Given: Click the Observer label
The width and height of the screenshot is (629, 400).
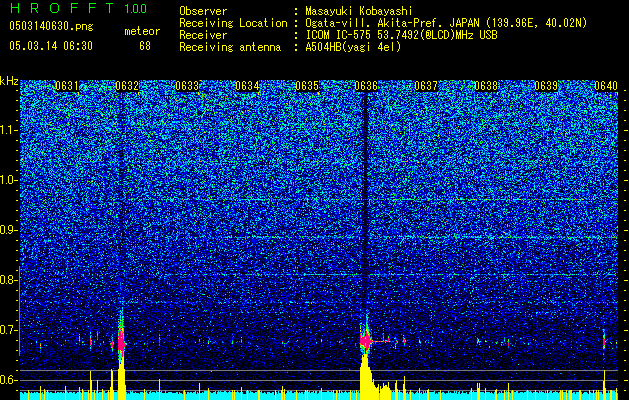Looking at the screenshot, I should 203,11.
